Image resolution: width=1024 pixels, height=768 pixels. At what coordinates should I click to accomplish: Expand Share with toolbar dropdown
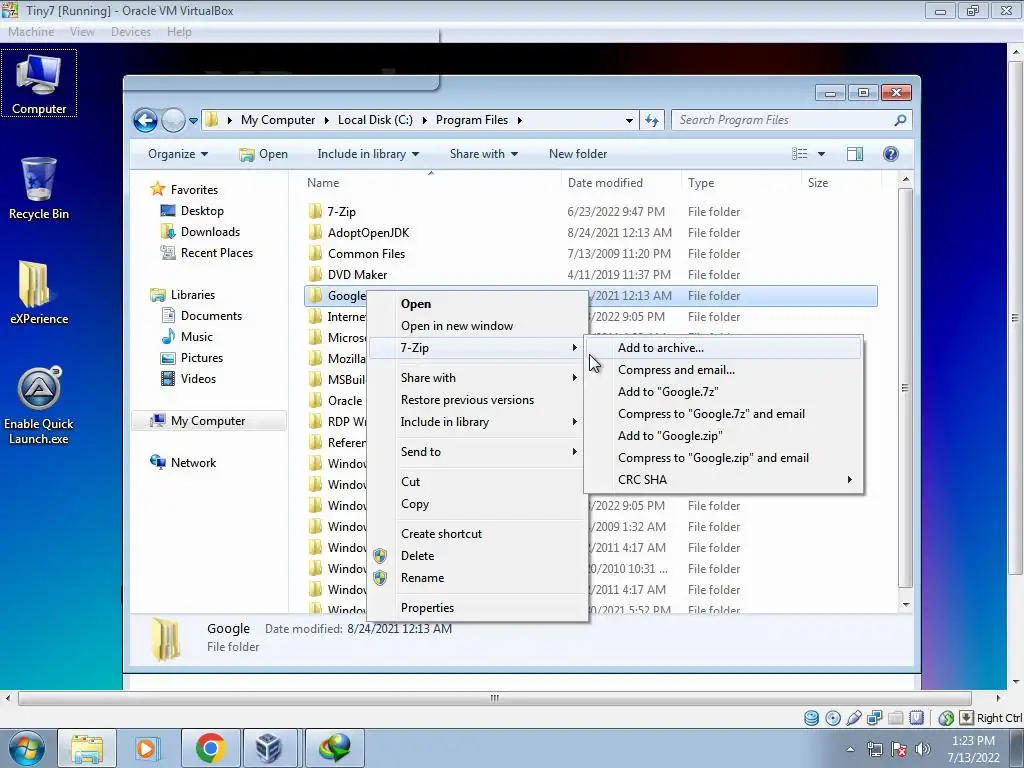click(484, 154)
